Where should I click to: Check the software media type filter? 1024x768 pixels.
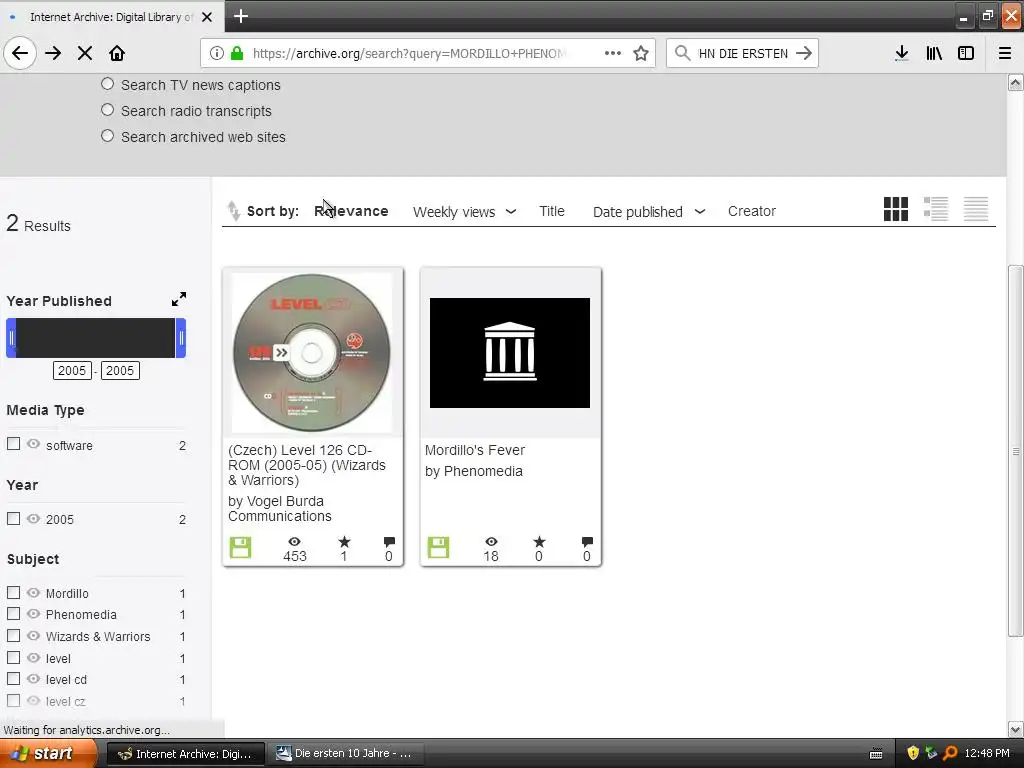pyautogui.click(x=14, y=444)
